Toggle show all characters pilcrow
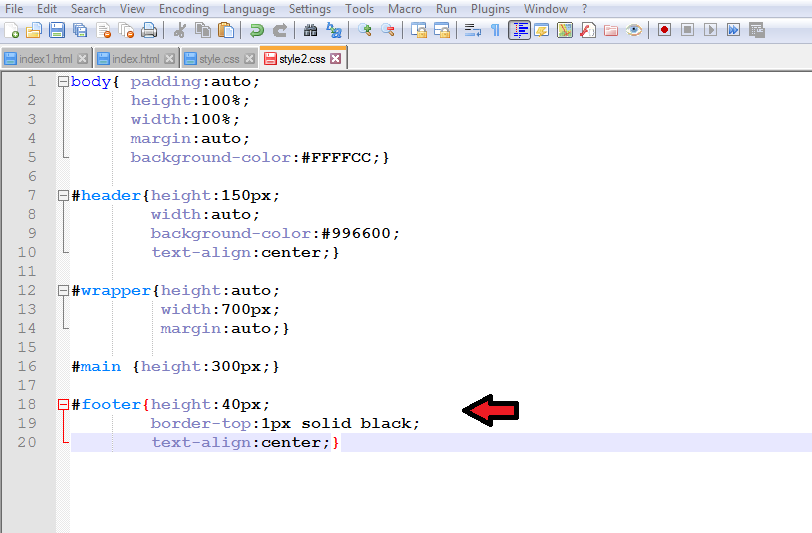Screen dimensions: 812x533 (x=496, y=31)
